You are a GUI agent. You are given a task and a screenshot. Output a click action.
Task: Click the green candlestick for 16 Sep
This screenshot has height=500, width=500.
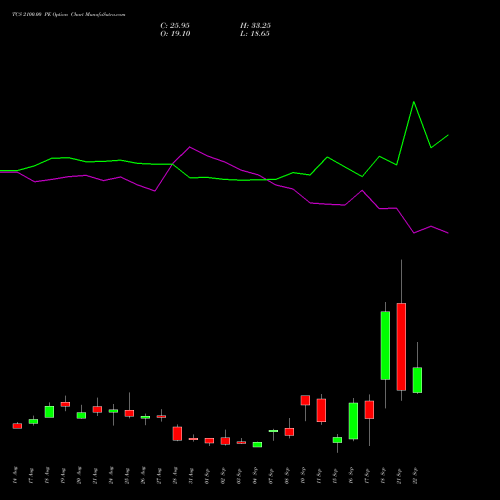(x=353, y=421)
